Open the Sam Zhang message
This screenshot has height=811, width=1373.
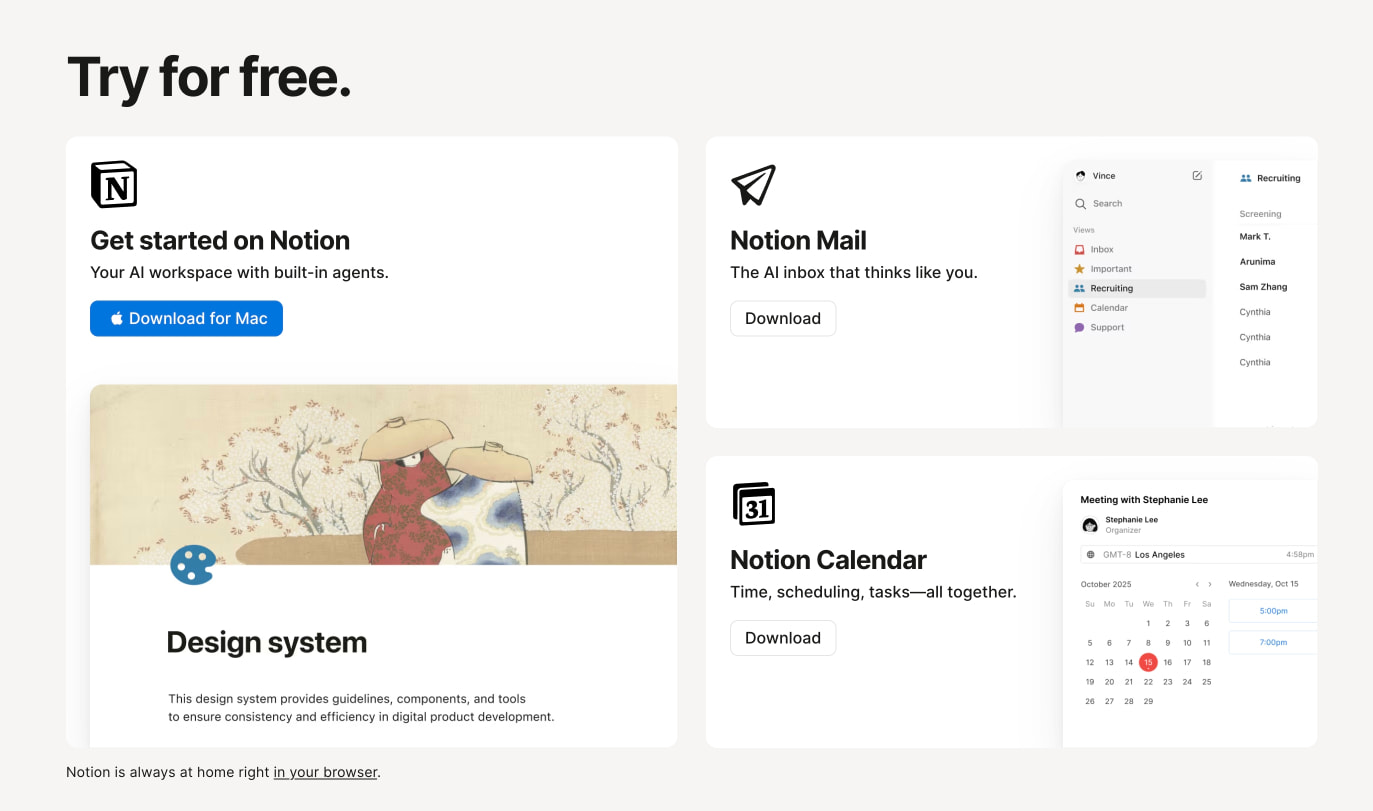1263,287
